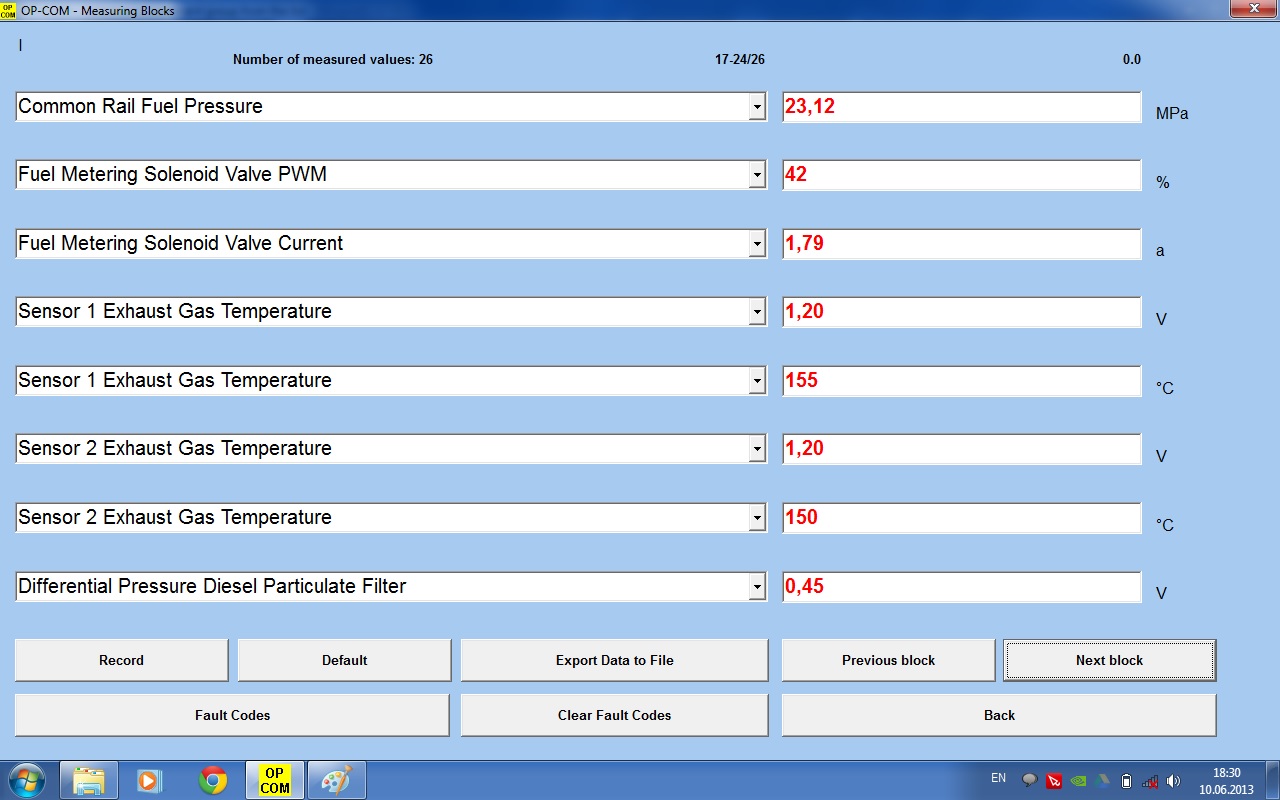
Task: Click the volume speaker tray icon
Action: pos(1174,781)
